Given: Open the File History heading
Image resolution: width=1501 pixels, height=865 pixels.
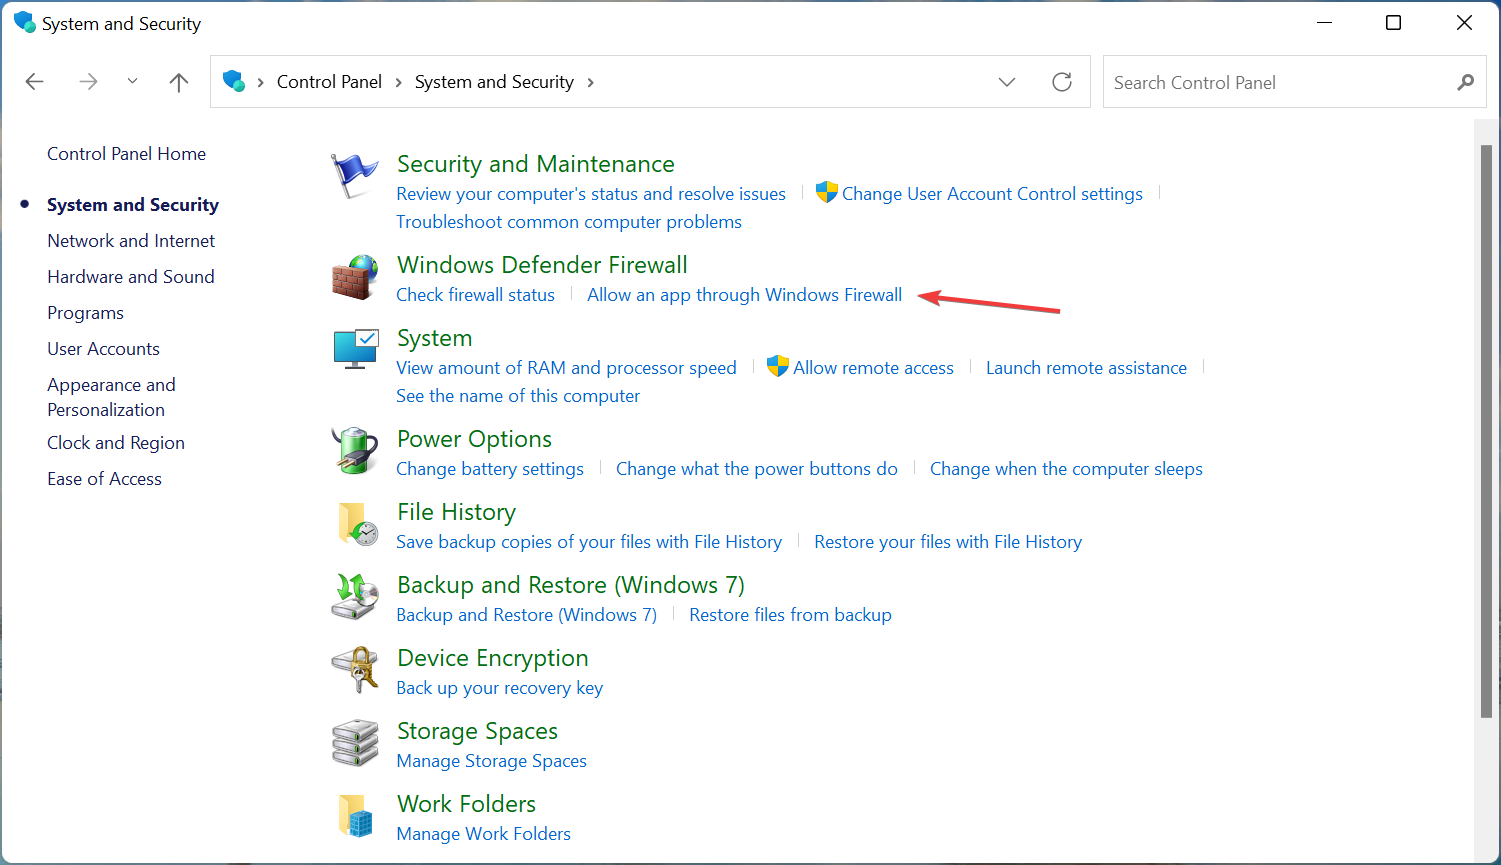Looking at the screenshot, I should (x=456, y=512).
